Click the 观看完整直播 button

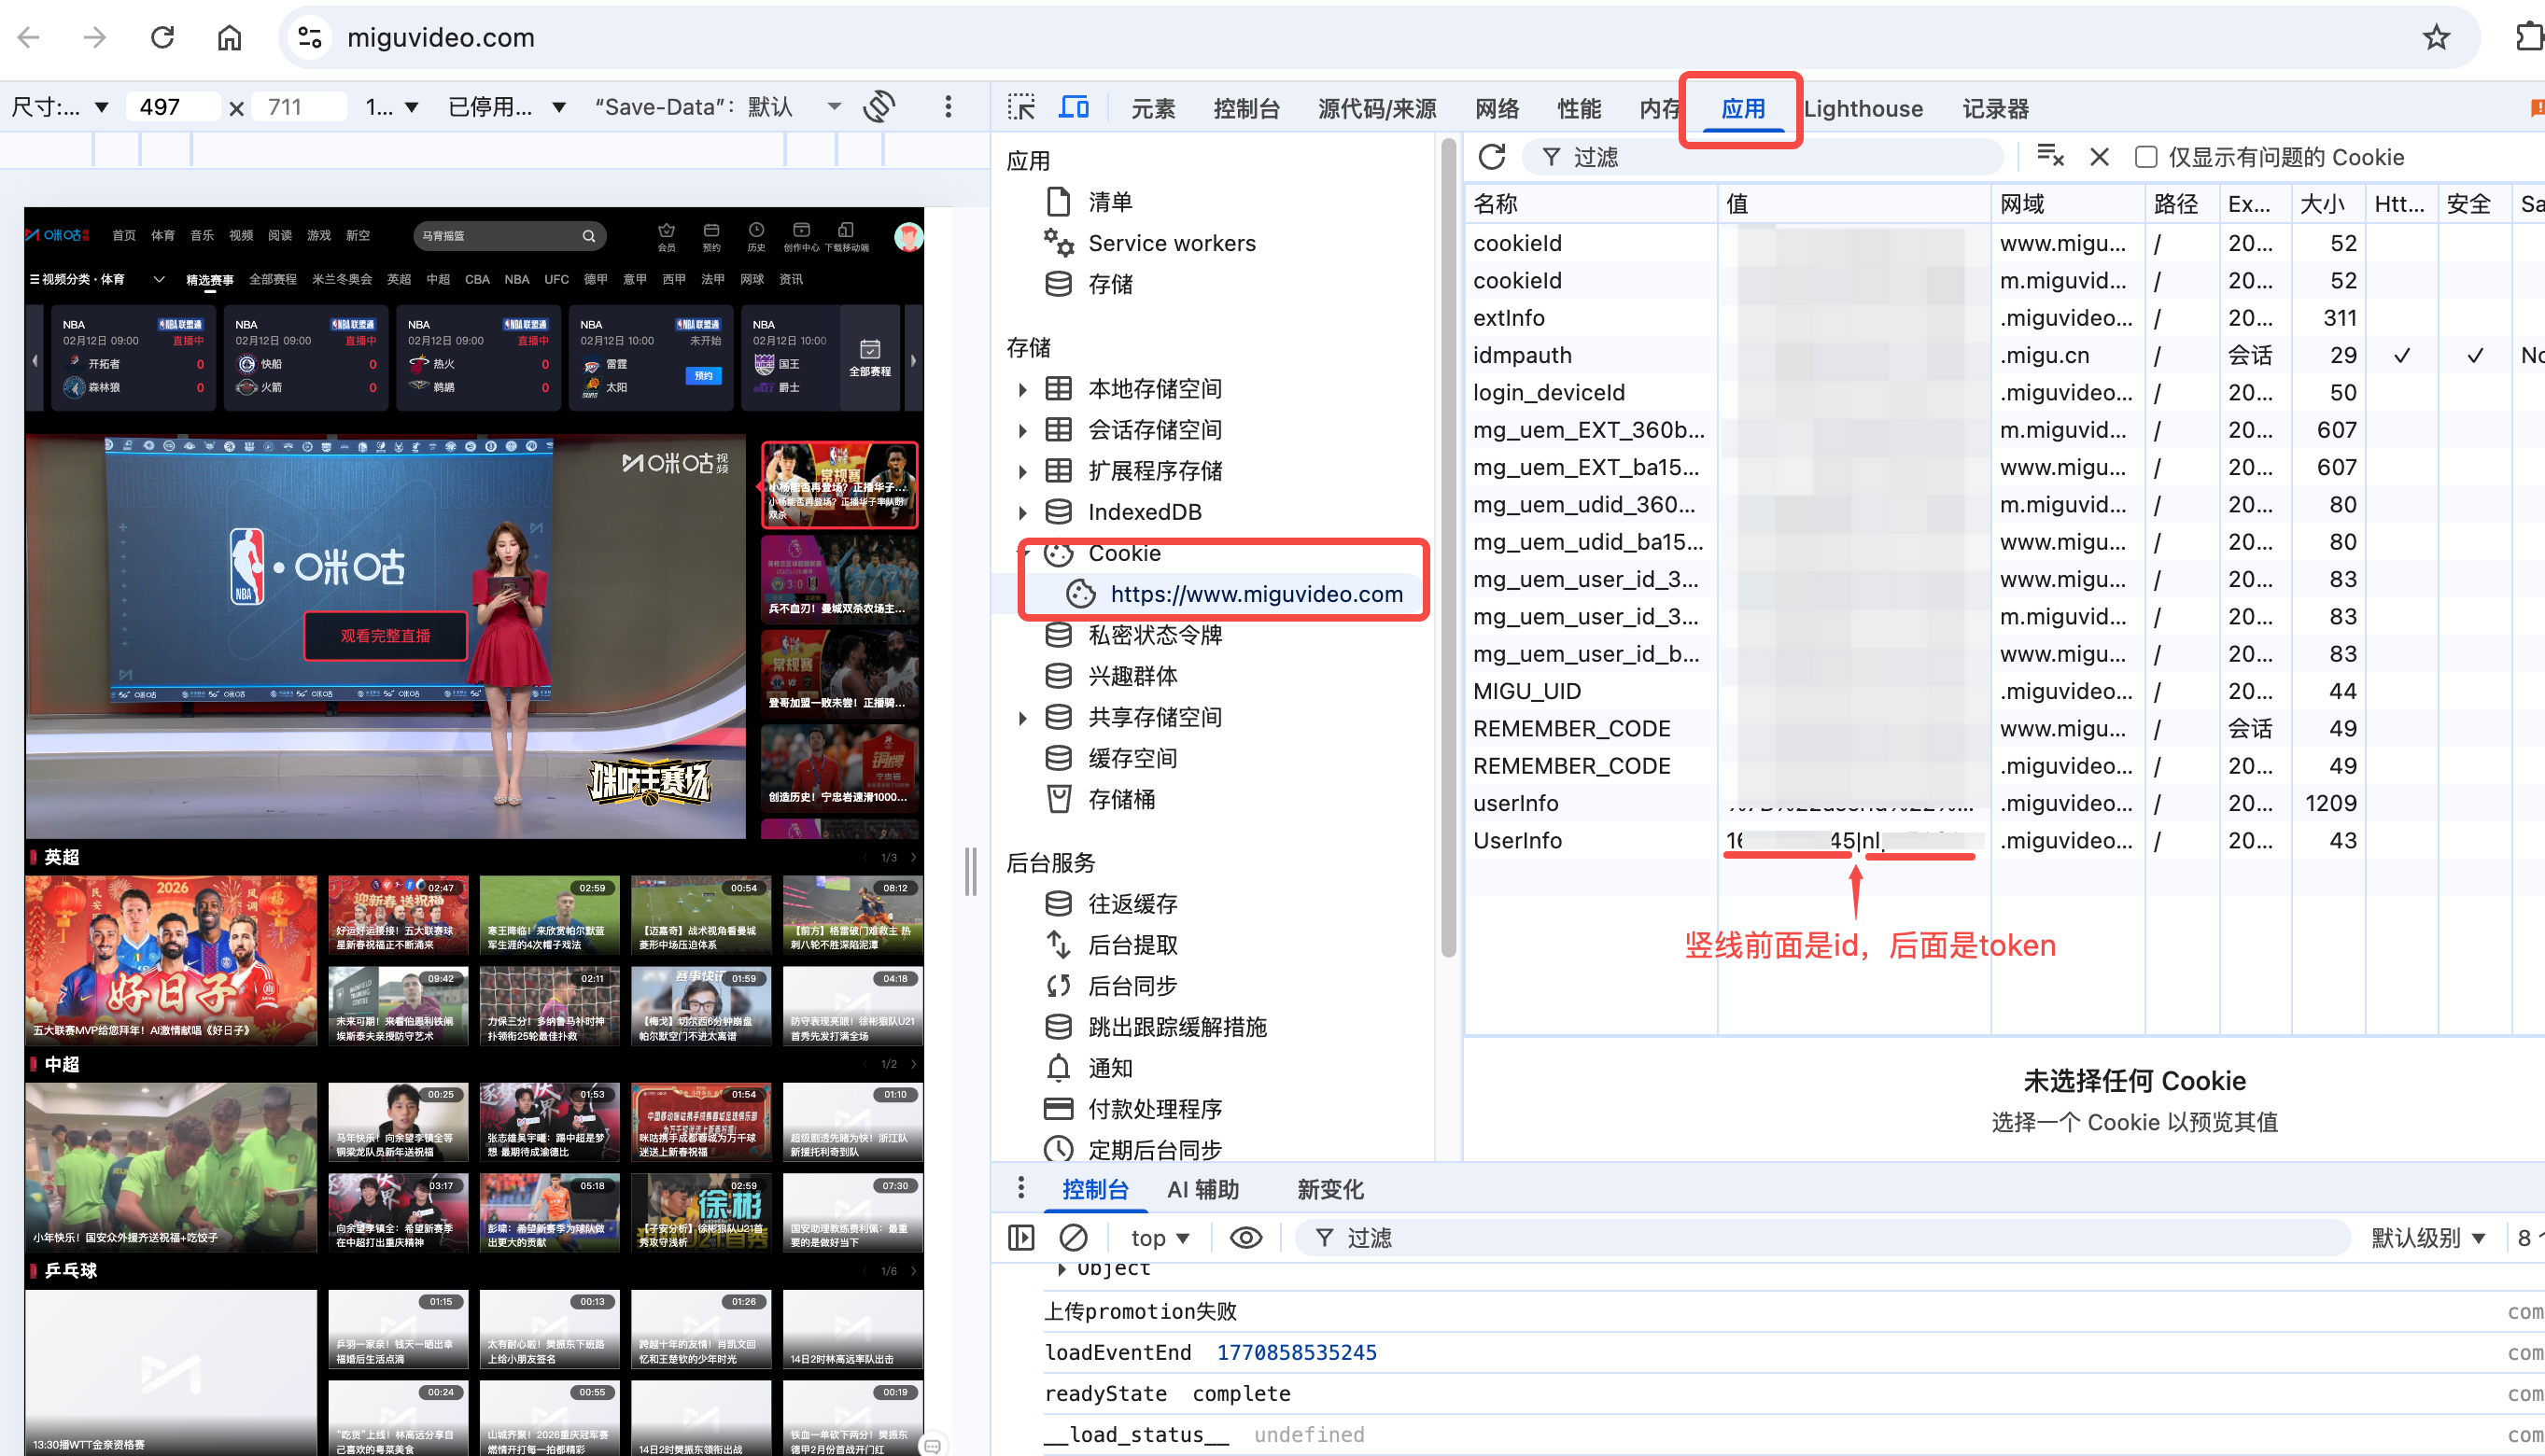point(385,635)
